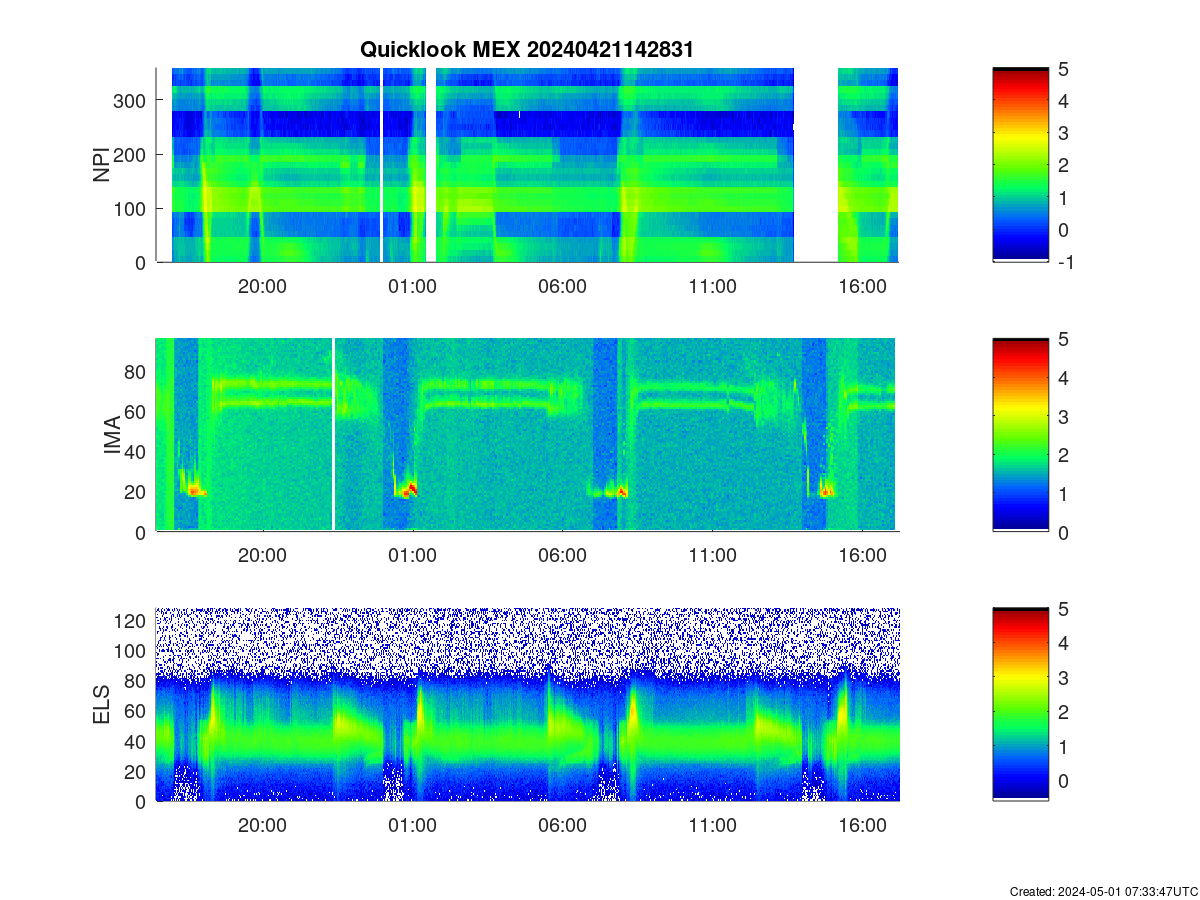Click the 20:00 tick under the IMA plot
This screenshot has height=900, width=1200.
pyautogui.click(x=262, y=556)
